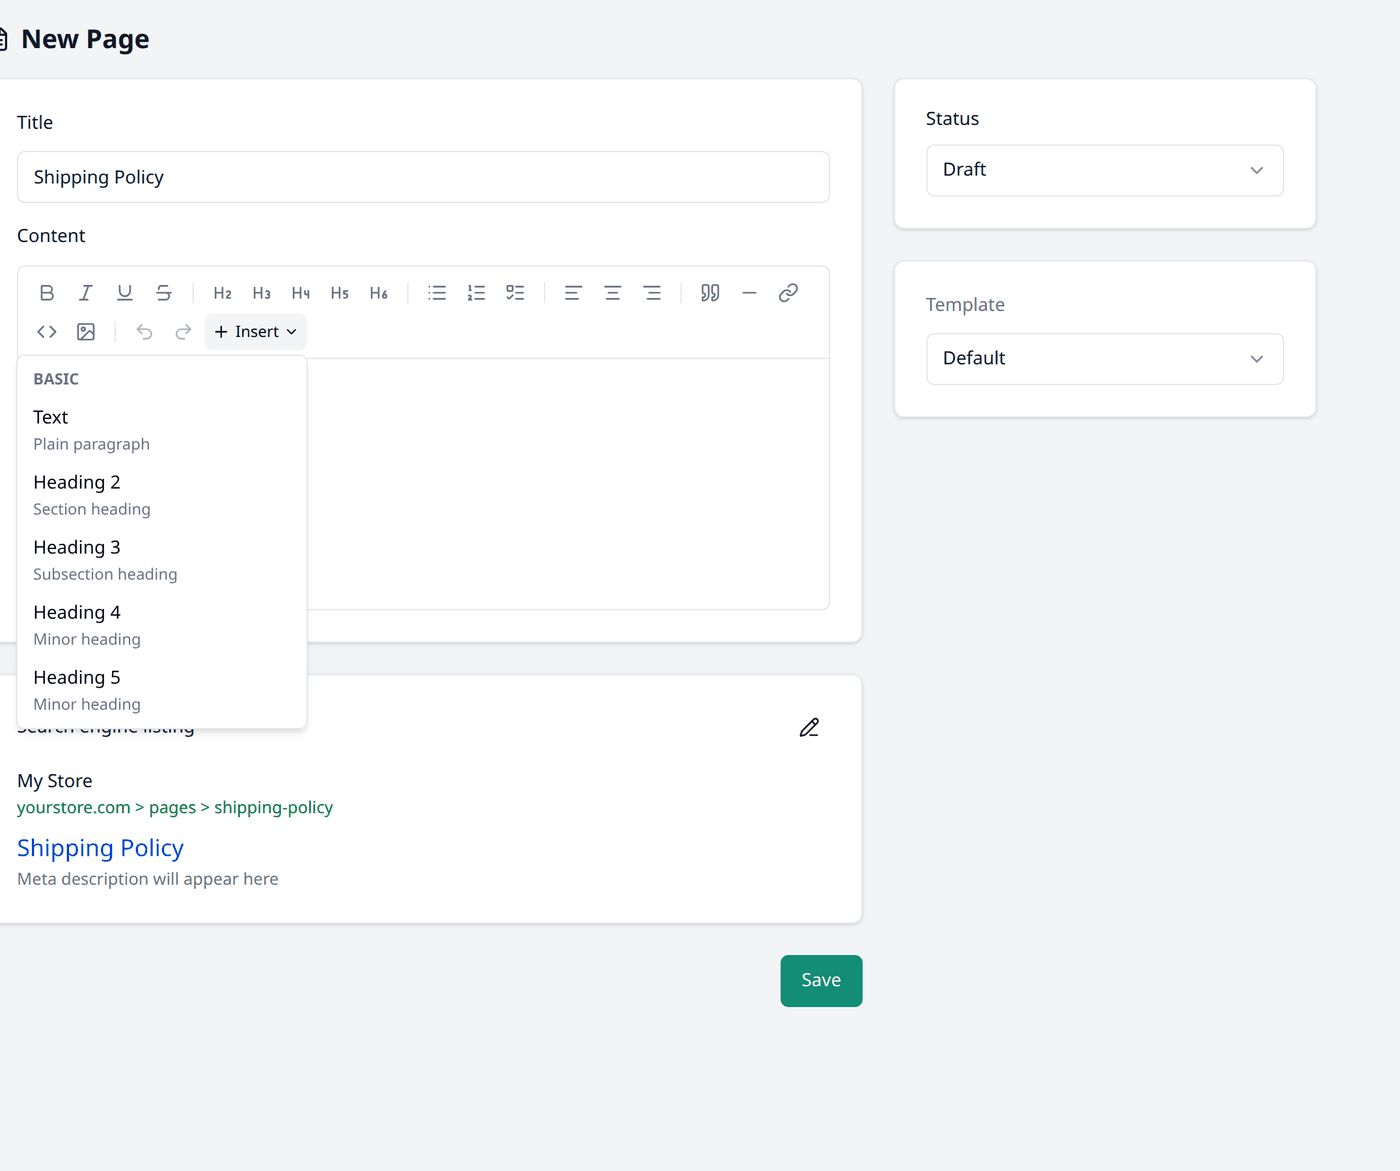
Task: Undo the last edit
Action: pos(144,332)
